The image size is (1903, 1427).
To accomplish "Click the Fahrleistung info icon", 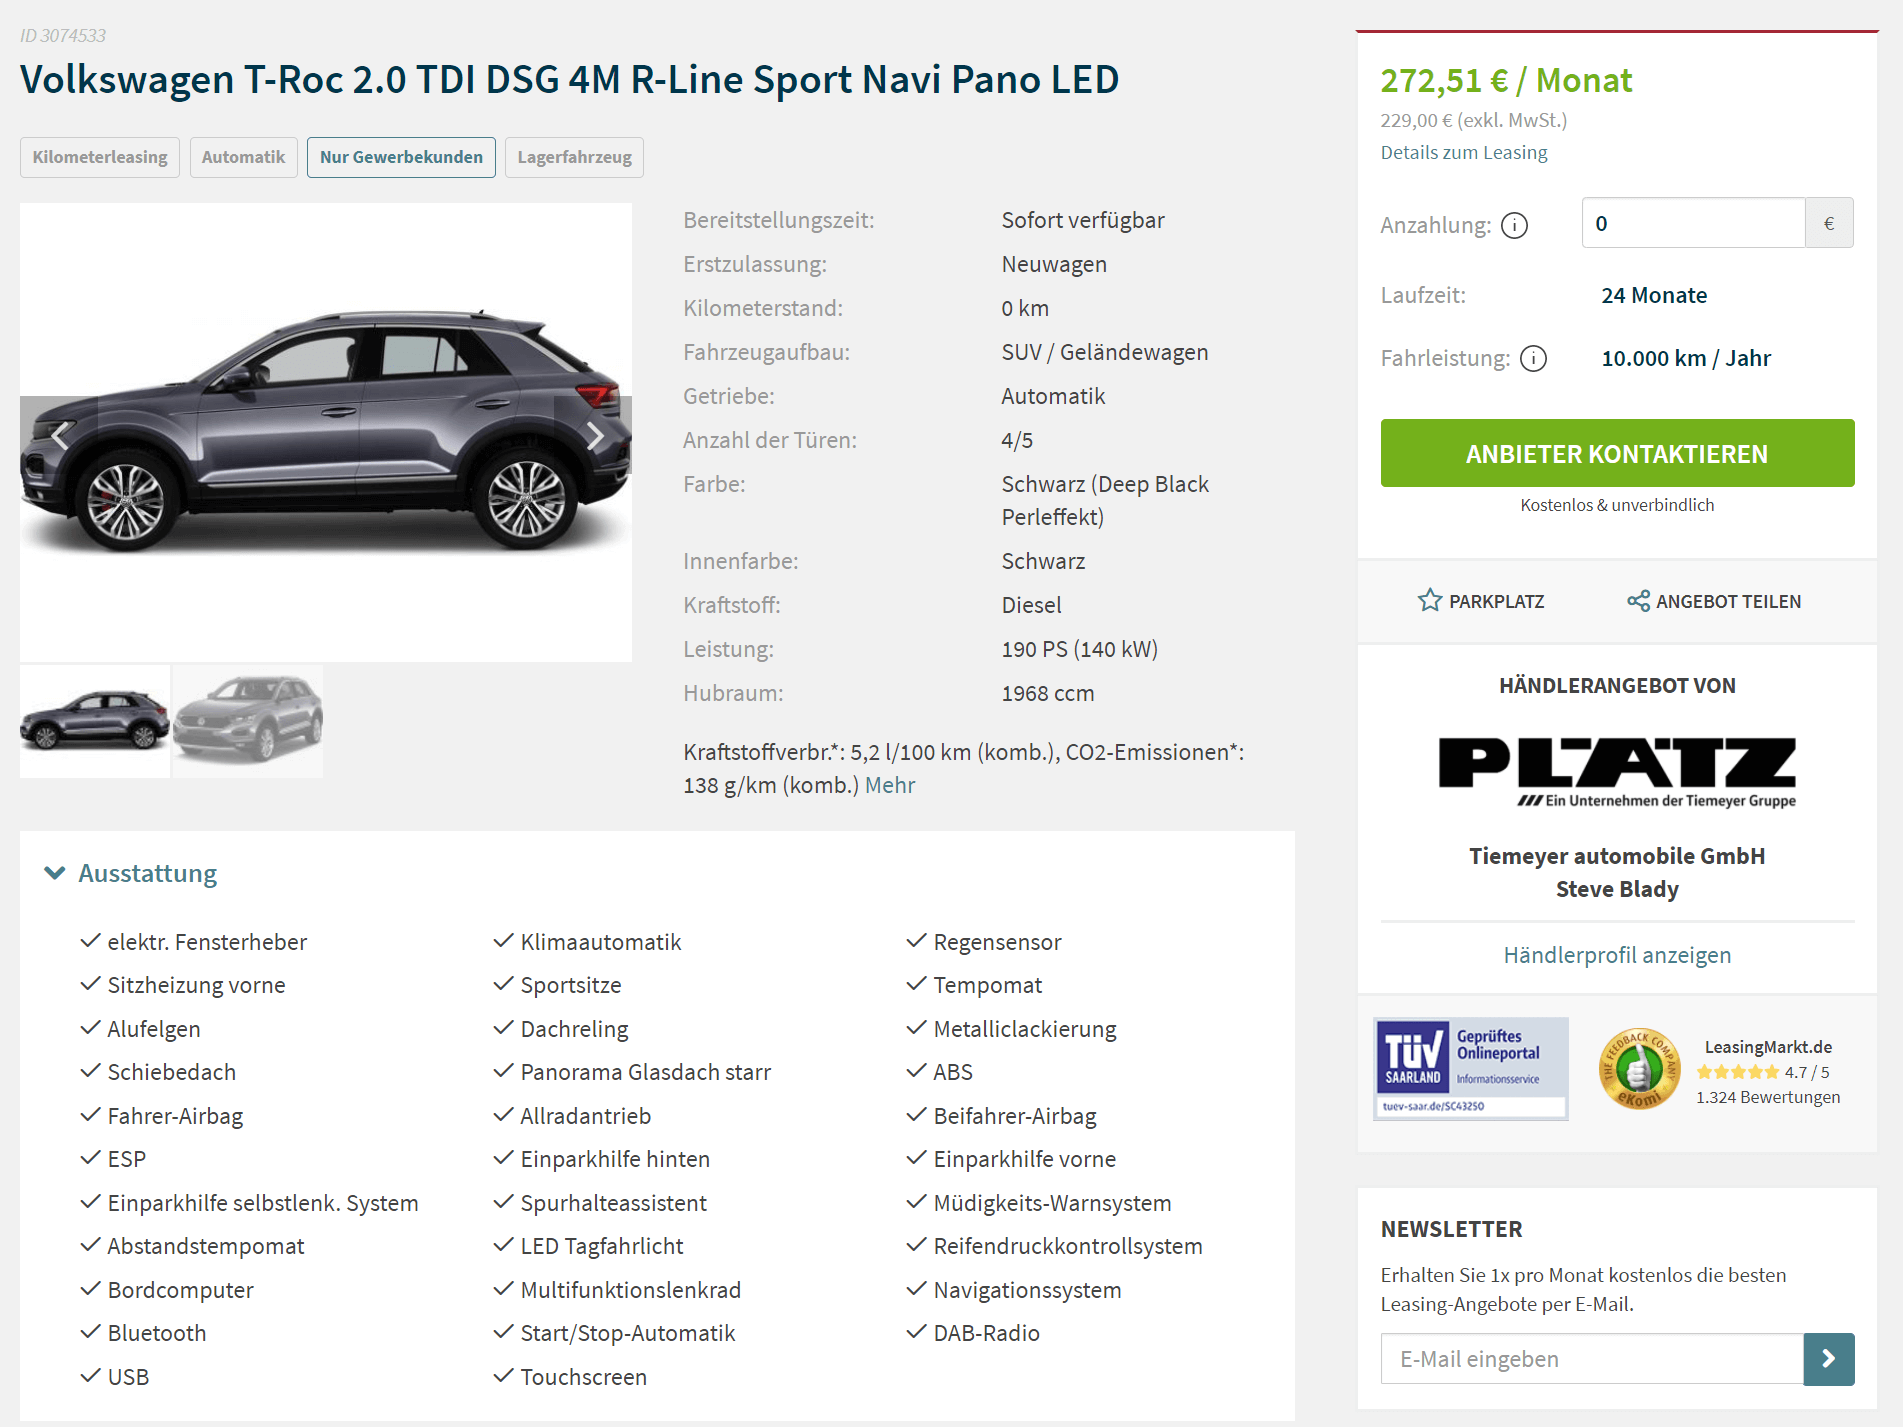I will 1533,358.
